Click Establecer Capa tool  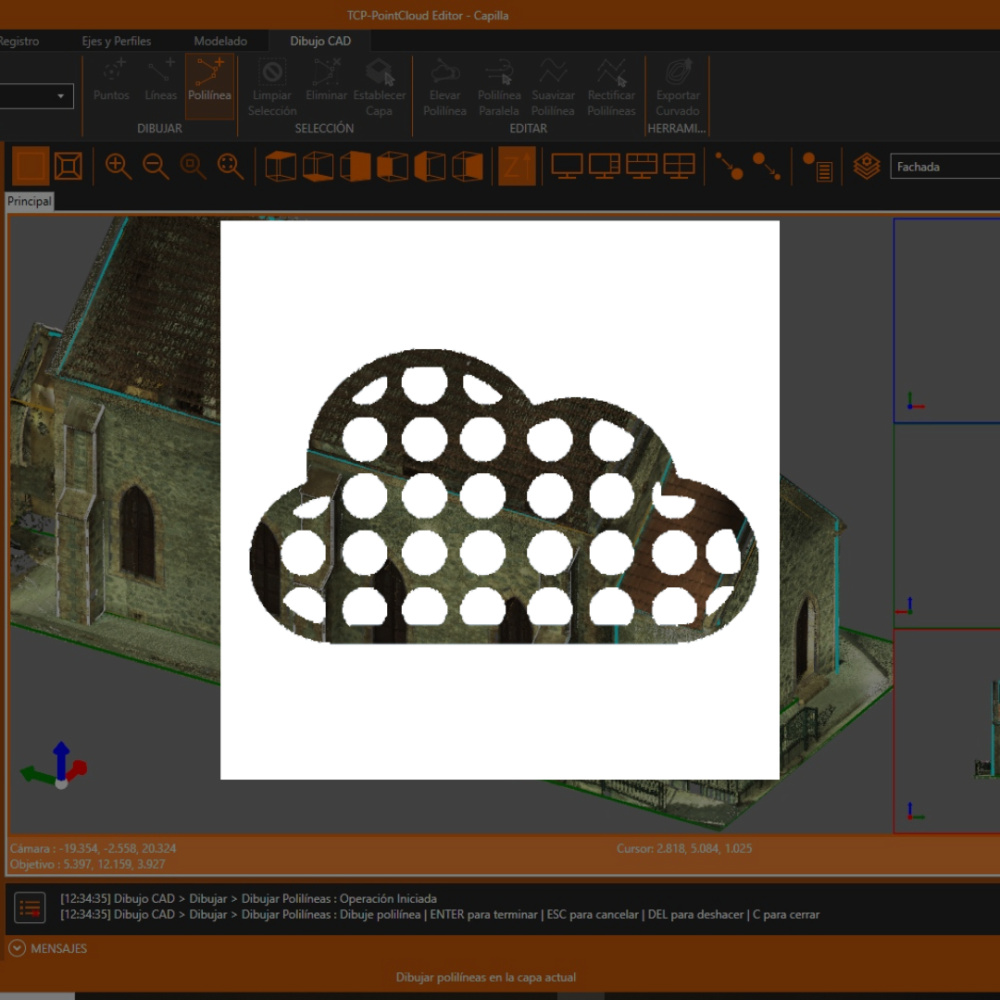tap(379, 88)
